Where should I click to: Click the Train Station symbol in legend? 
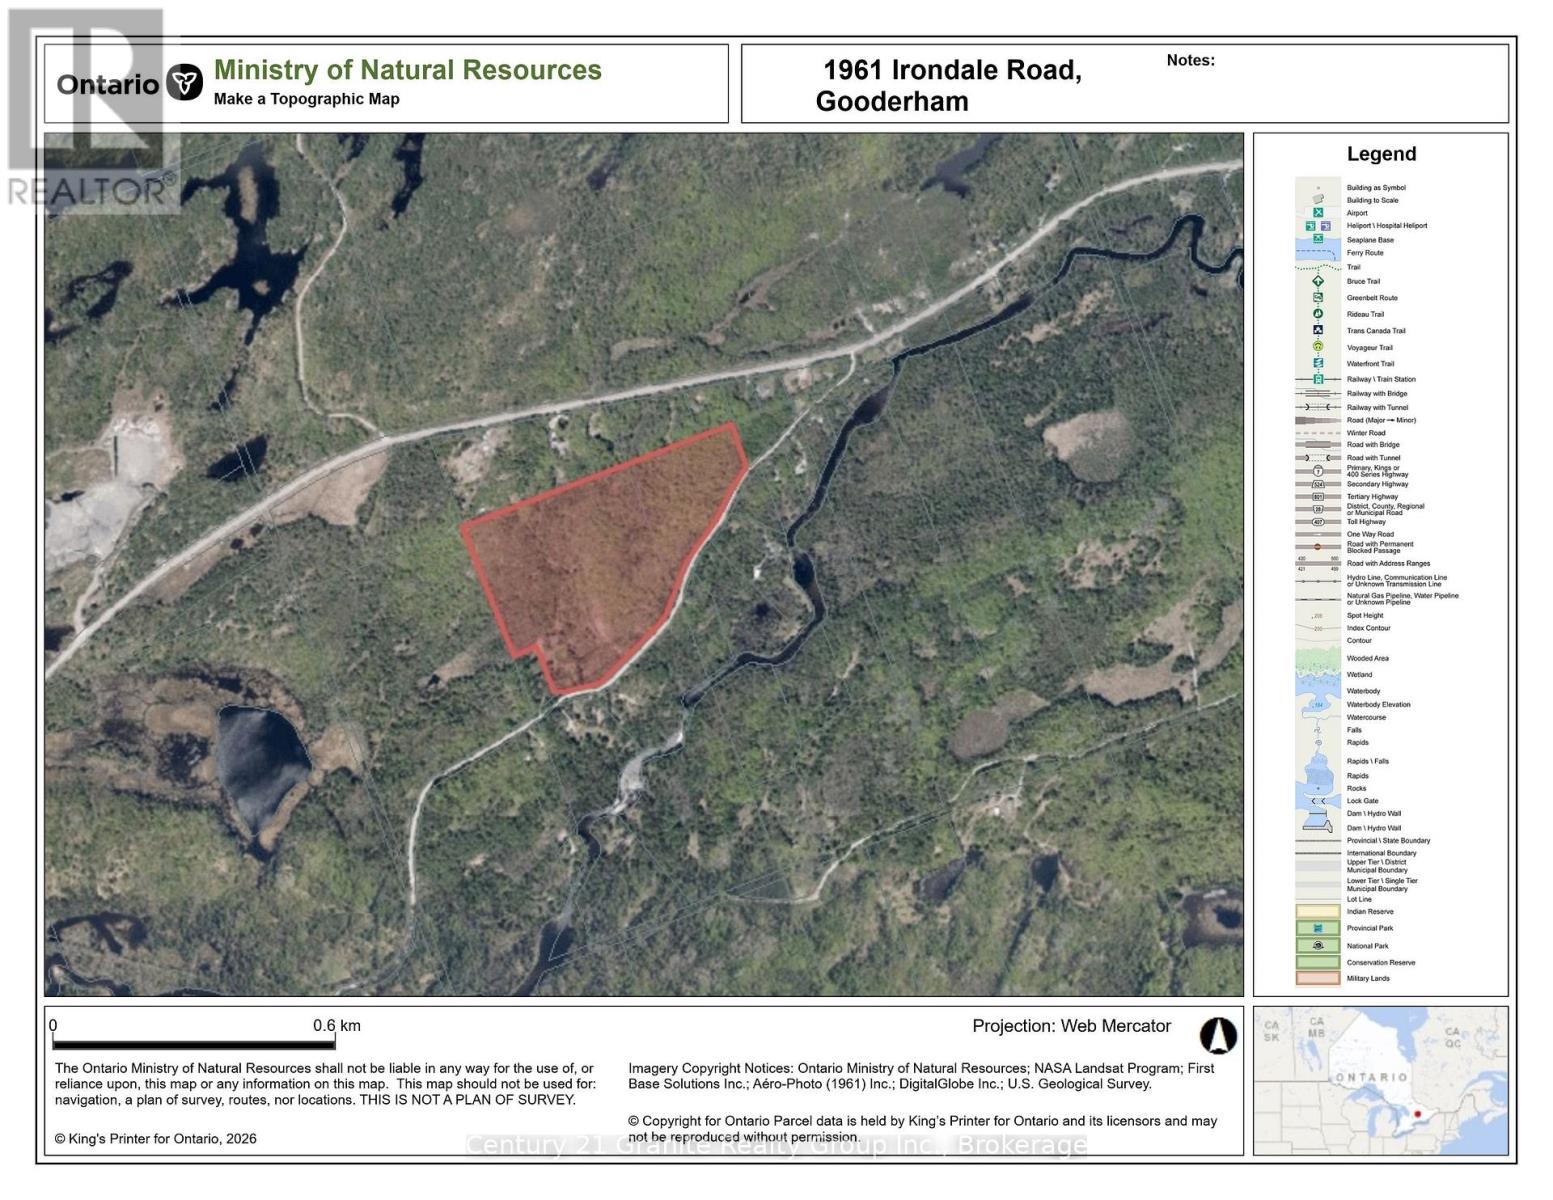(x=1318, y=379)
